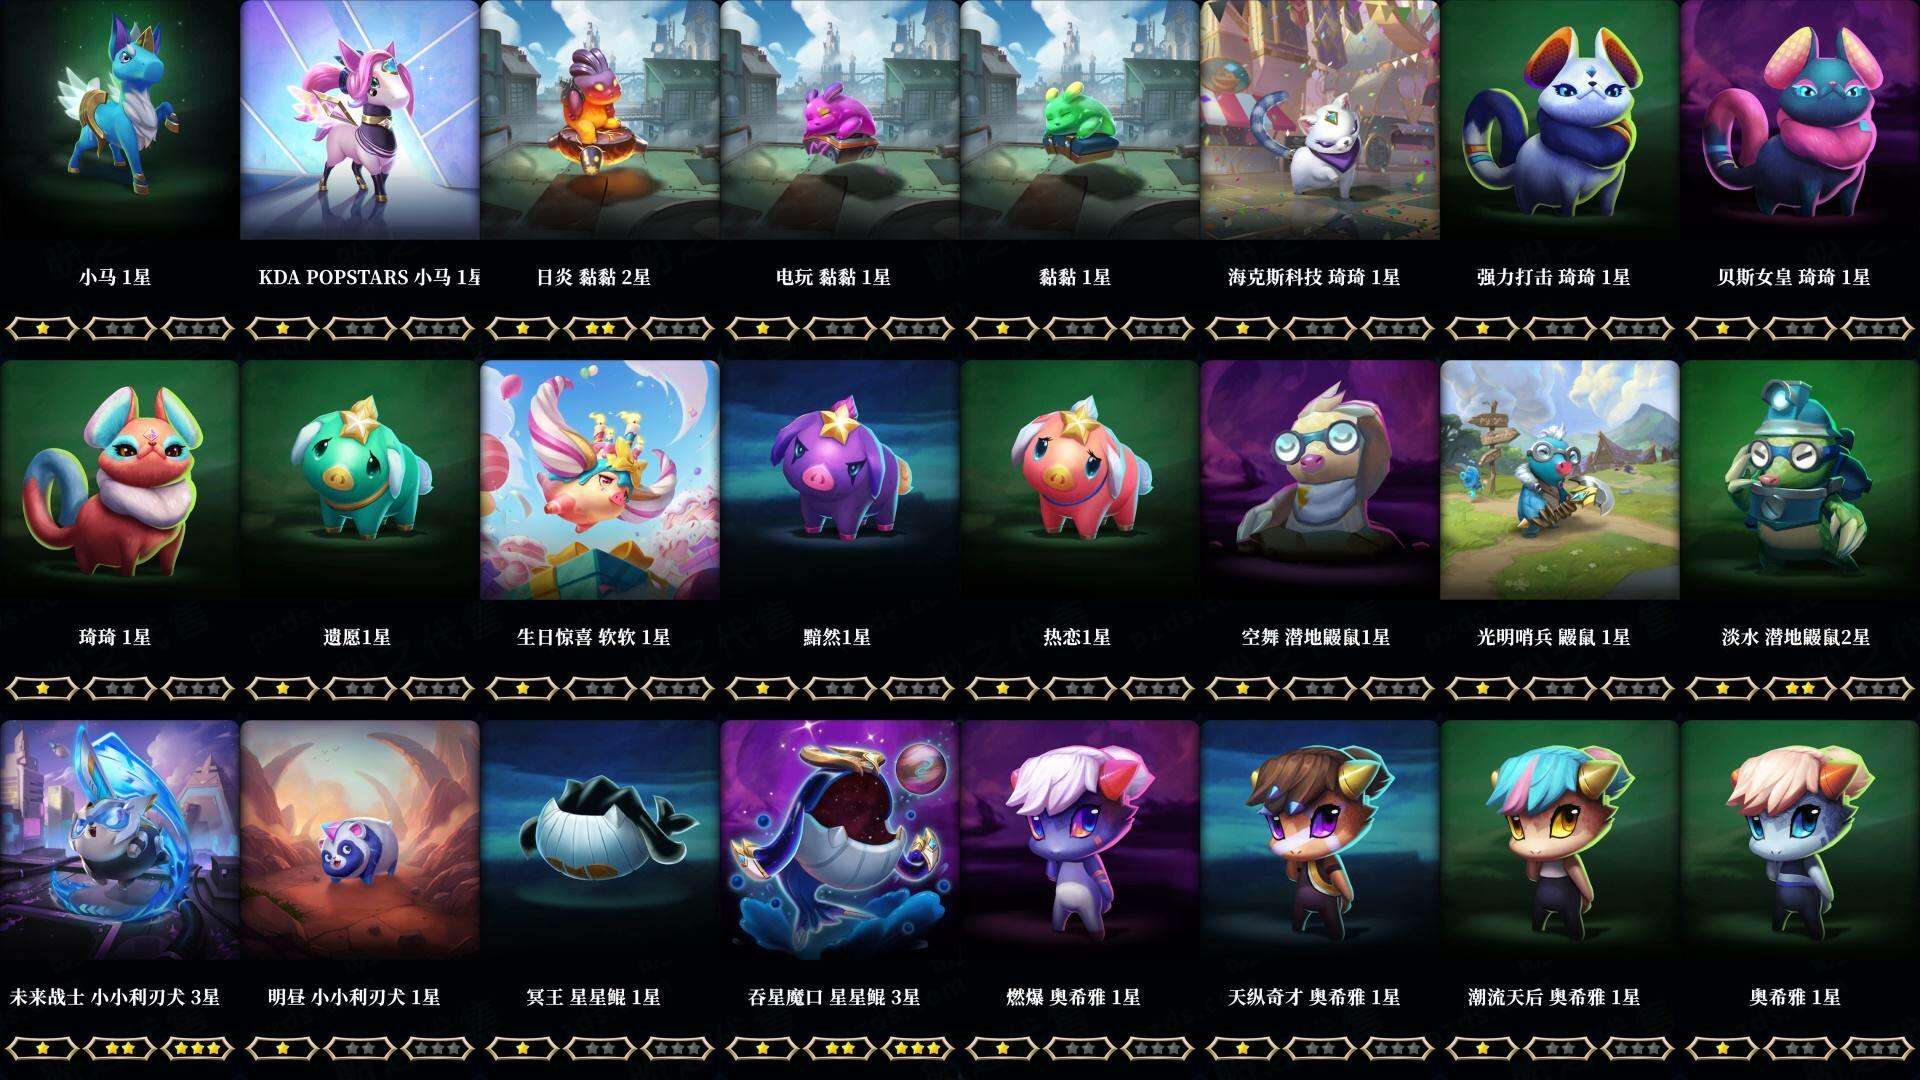Viewport: 1920px width, 1080px height.
Task: Toggle two-star tier under 淡水 潜地鼹鼠
Action: (x=1800, y=688)
